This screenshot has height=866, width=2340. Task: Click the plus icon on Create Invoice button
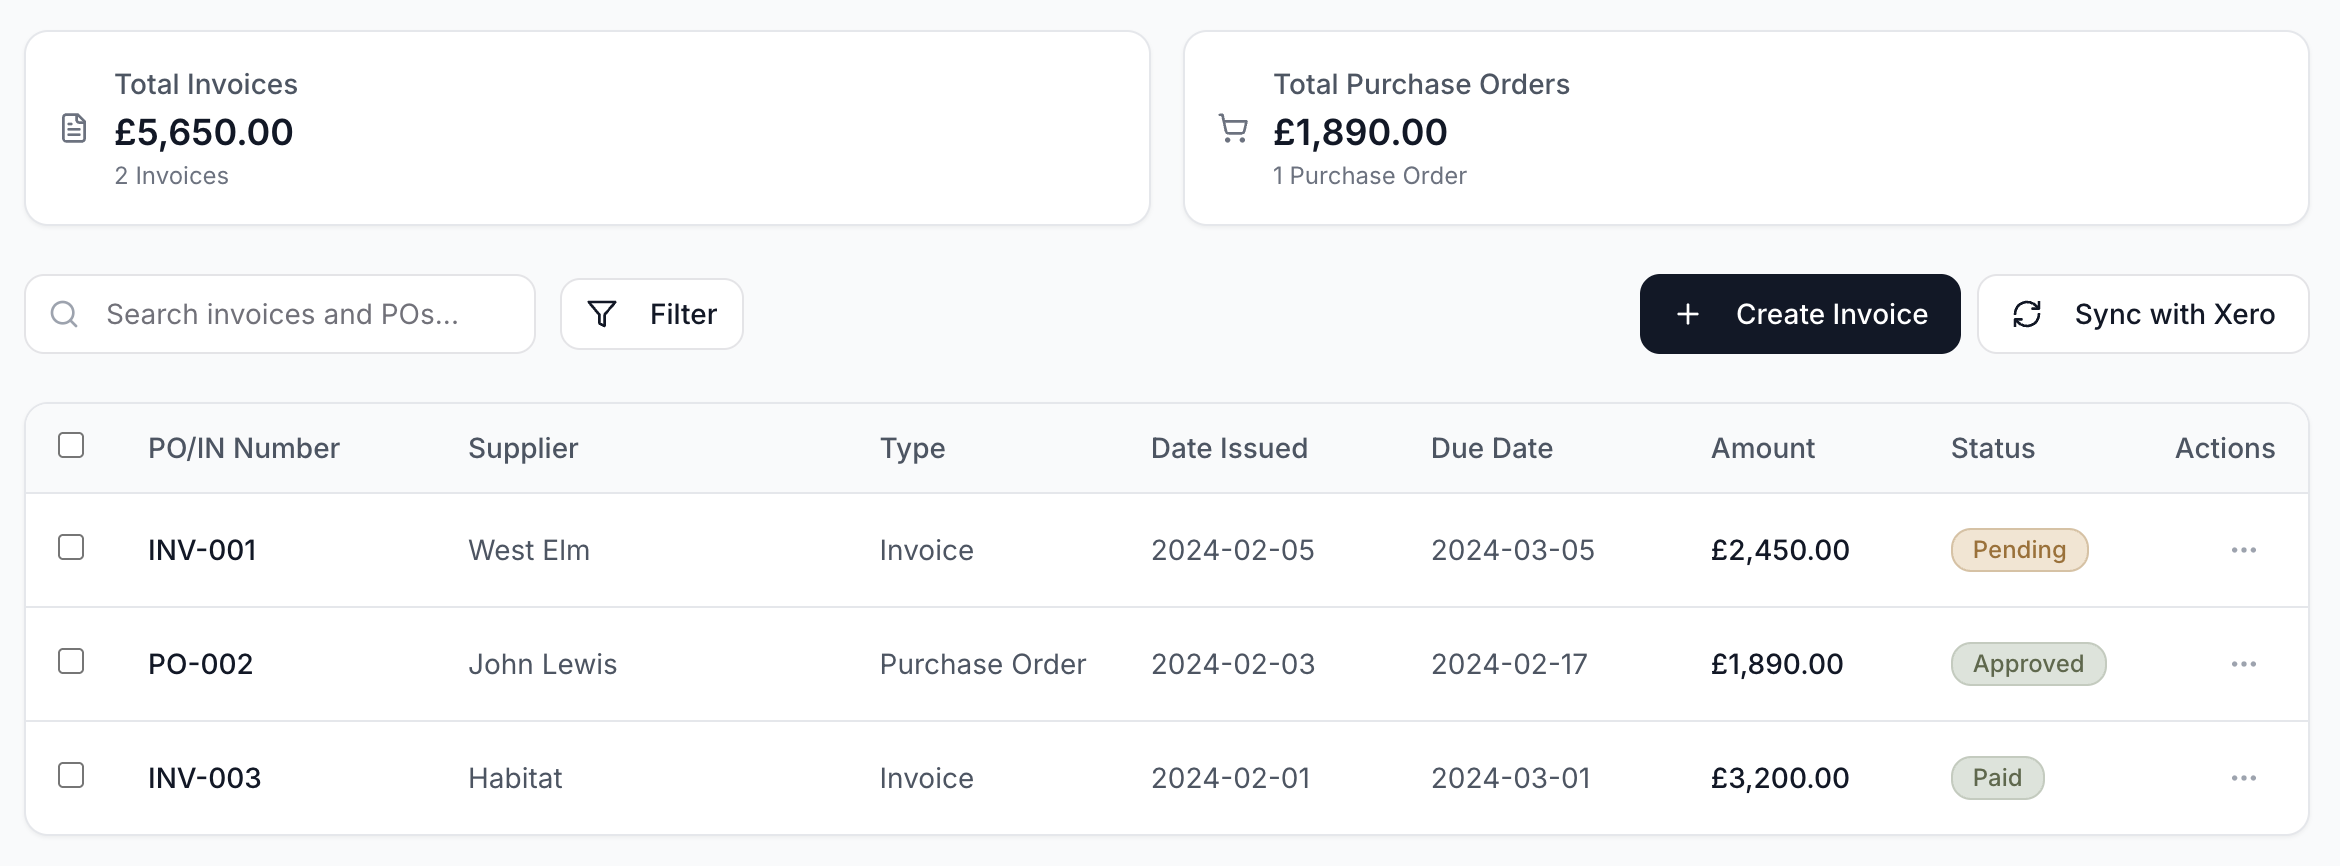1687,313
